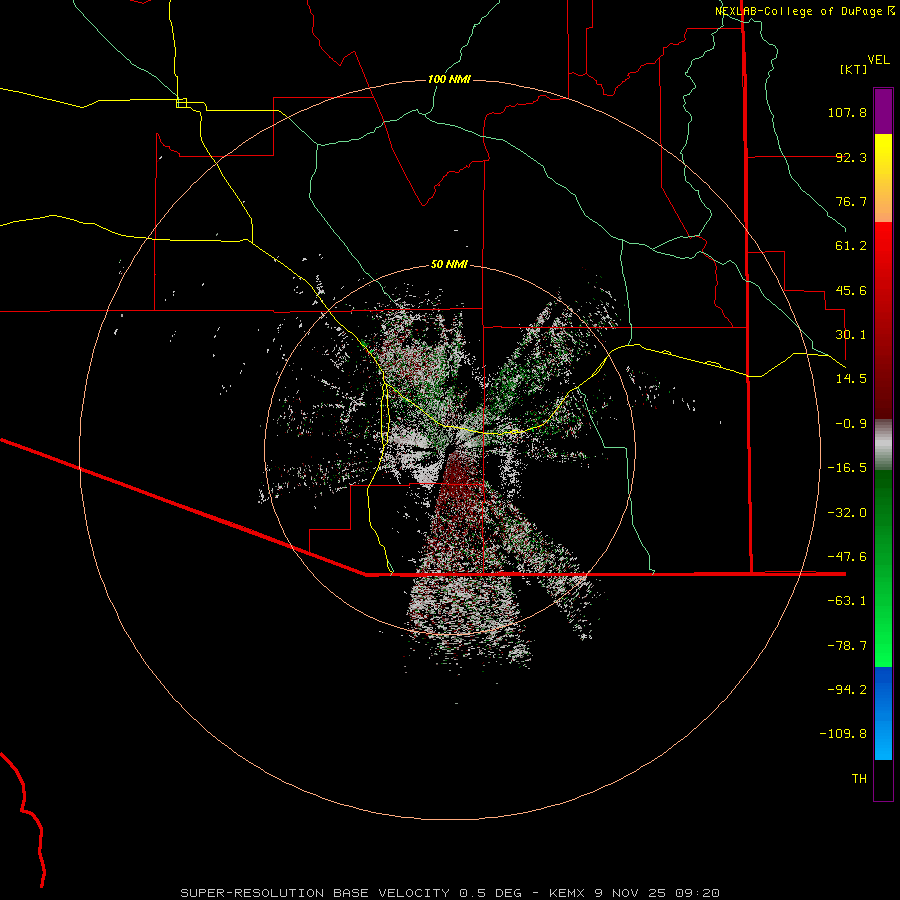
Task: Click the black TH segment of color bar
Action: pyautogui.click(x=883, y=779)
